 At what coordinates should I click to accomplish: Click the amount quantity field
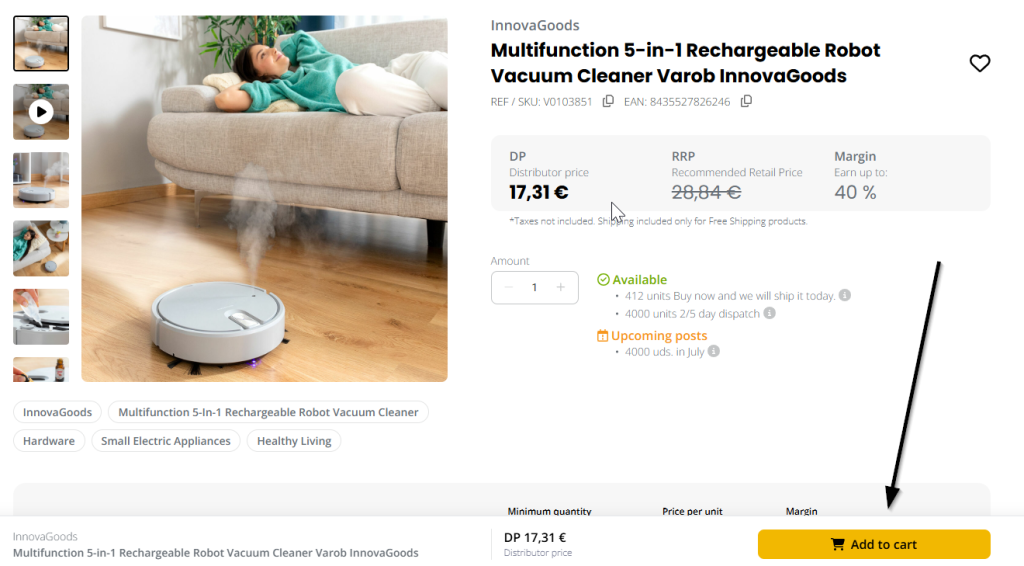[534, 288]
